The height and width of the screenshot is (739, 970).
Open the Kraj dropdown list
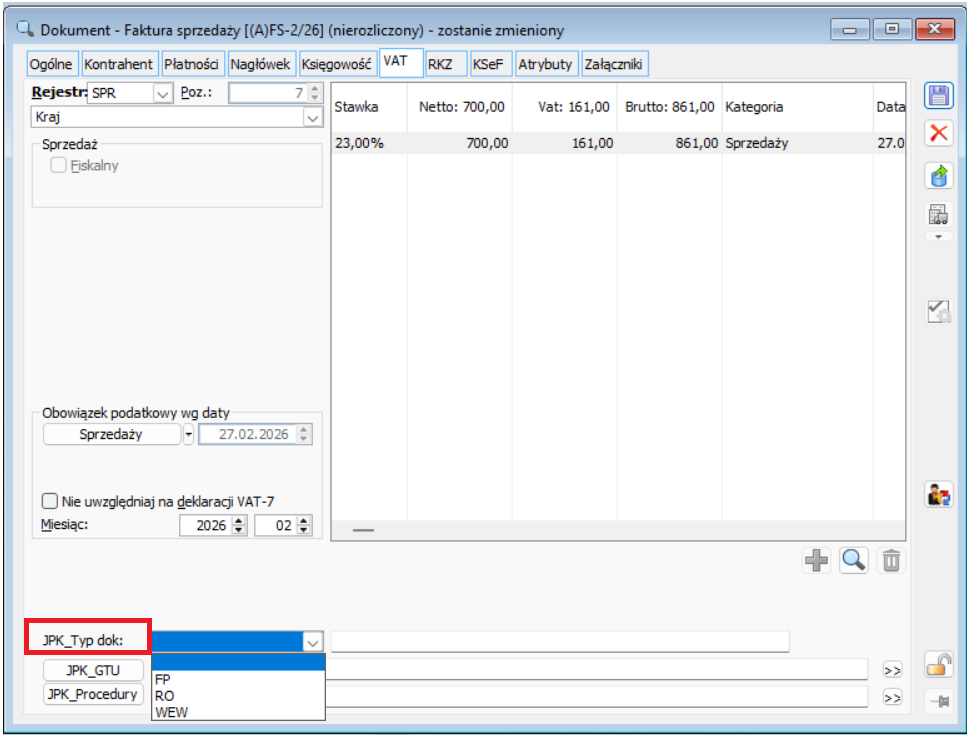(312, 118)
